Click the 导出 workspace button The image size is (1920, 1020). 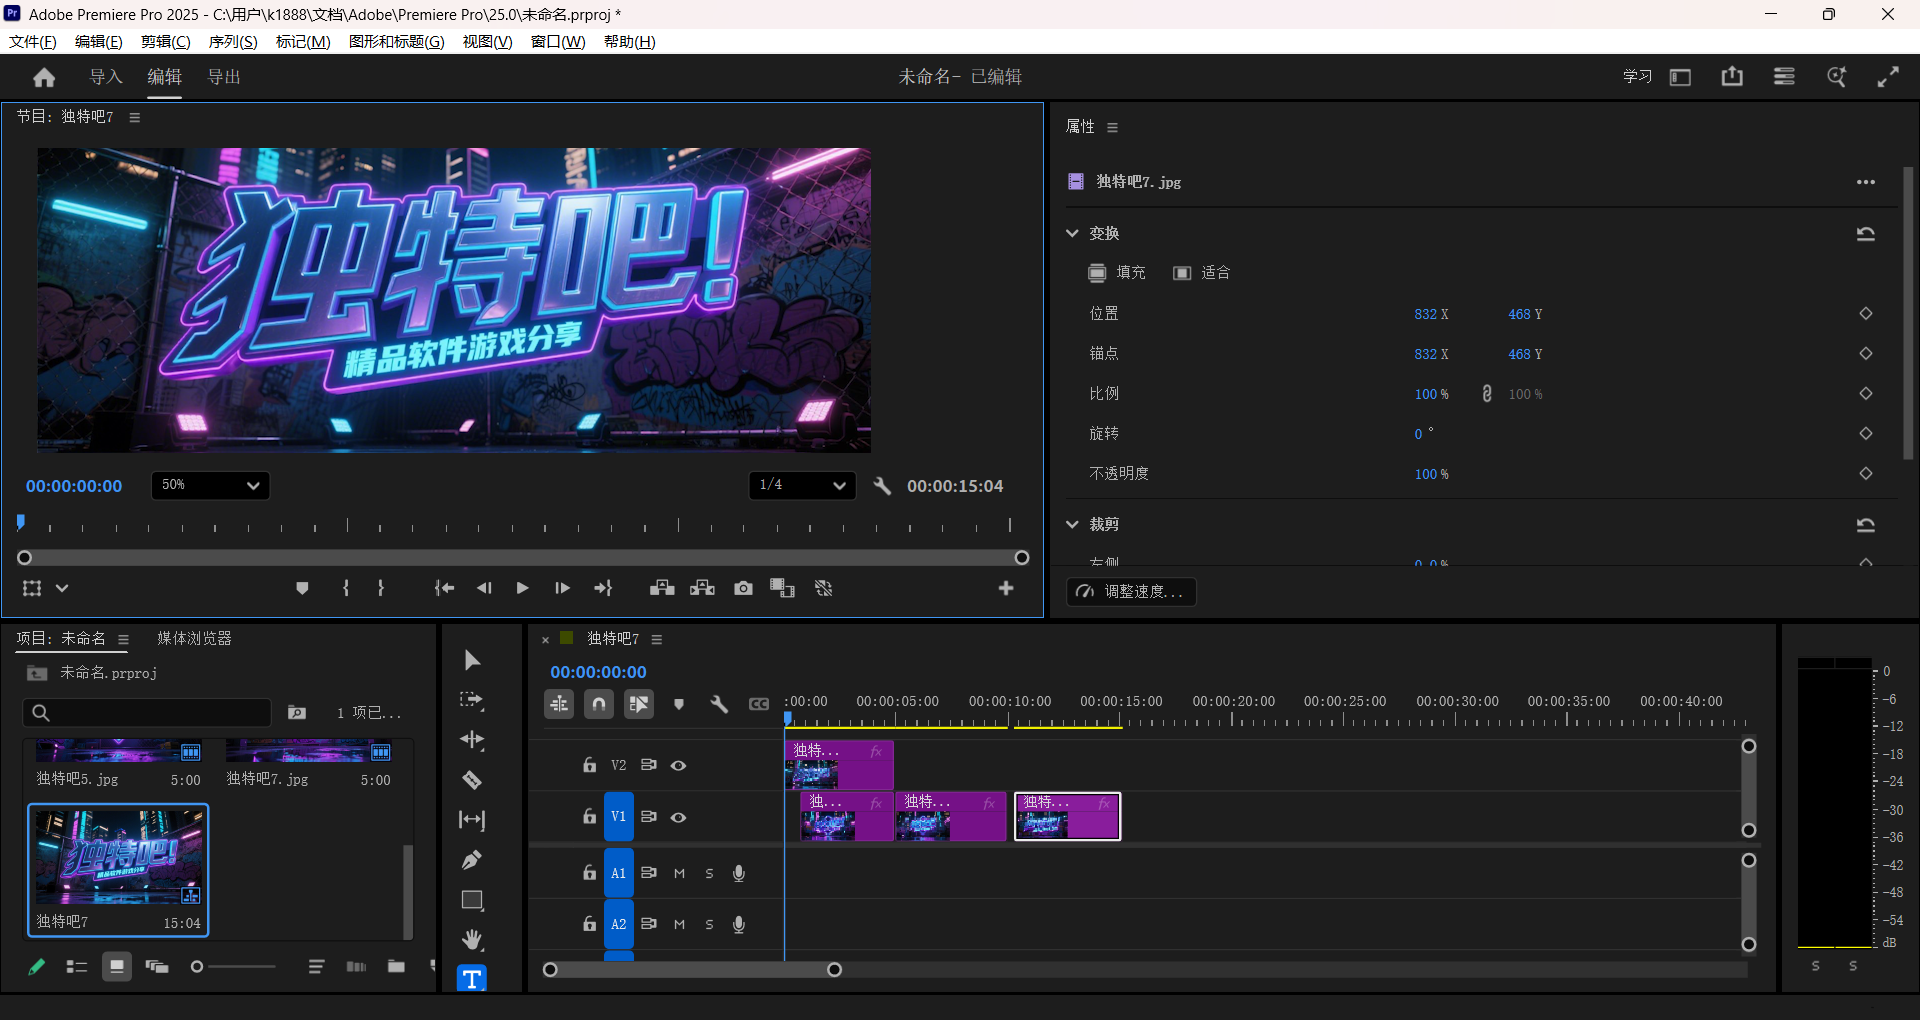(x=224, y=77)
